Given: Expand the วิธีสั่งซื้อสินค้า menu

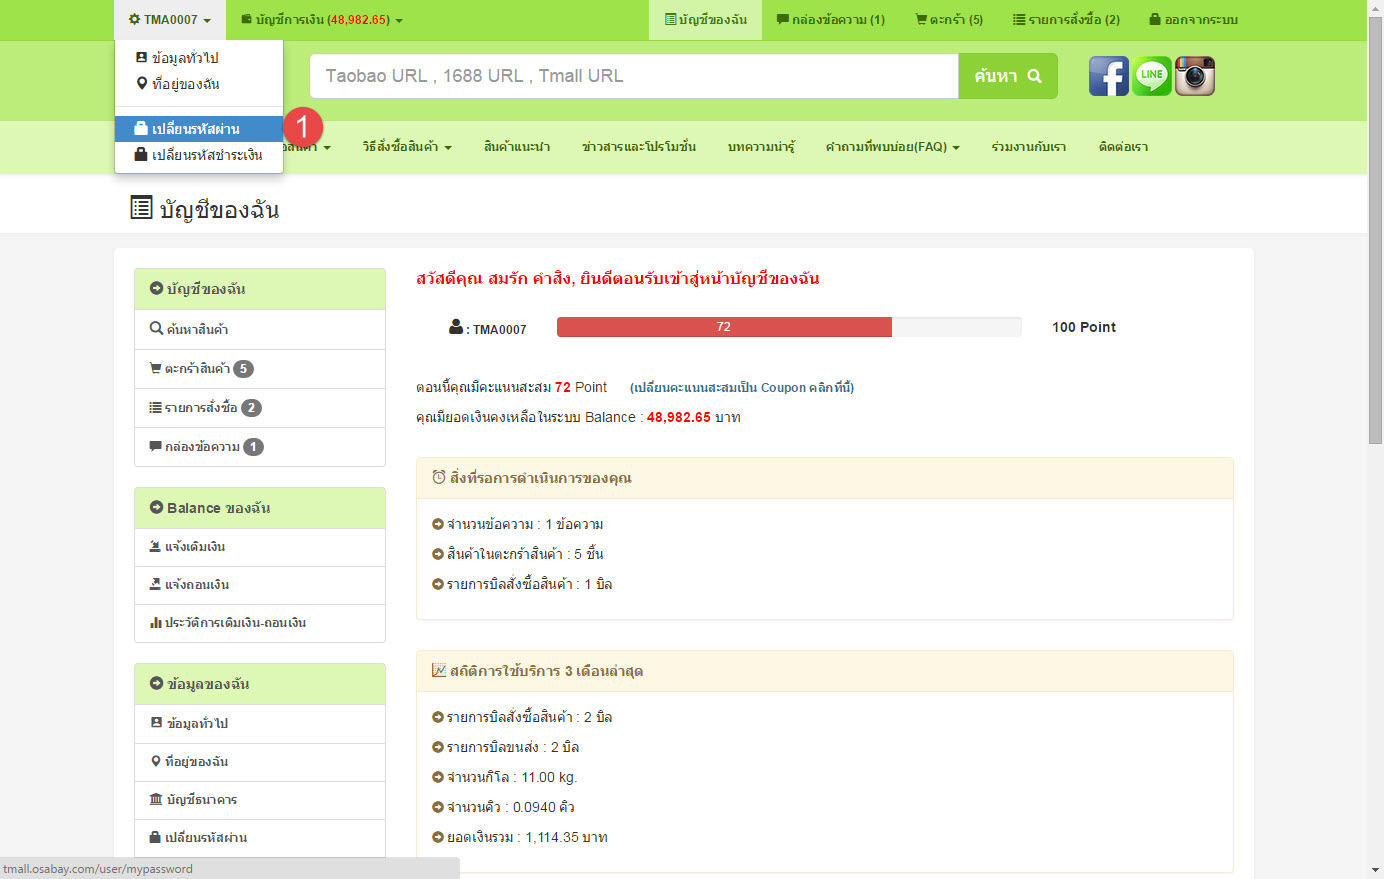Looking at the screenshot, I should point(406,147).
